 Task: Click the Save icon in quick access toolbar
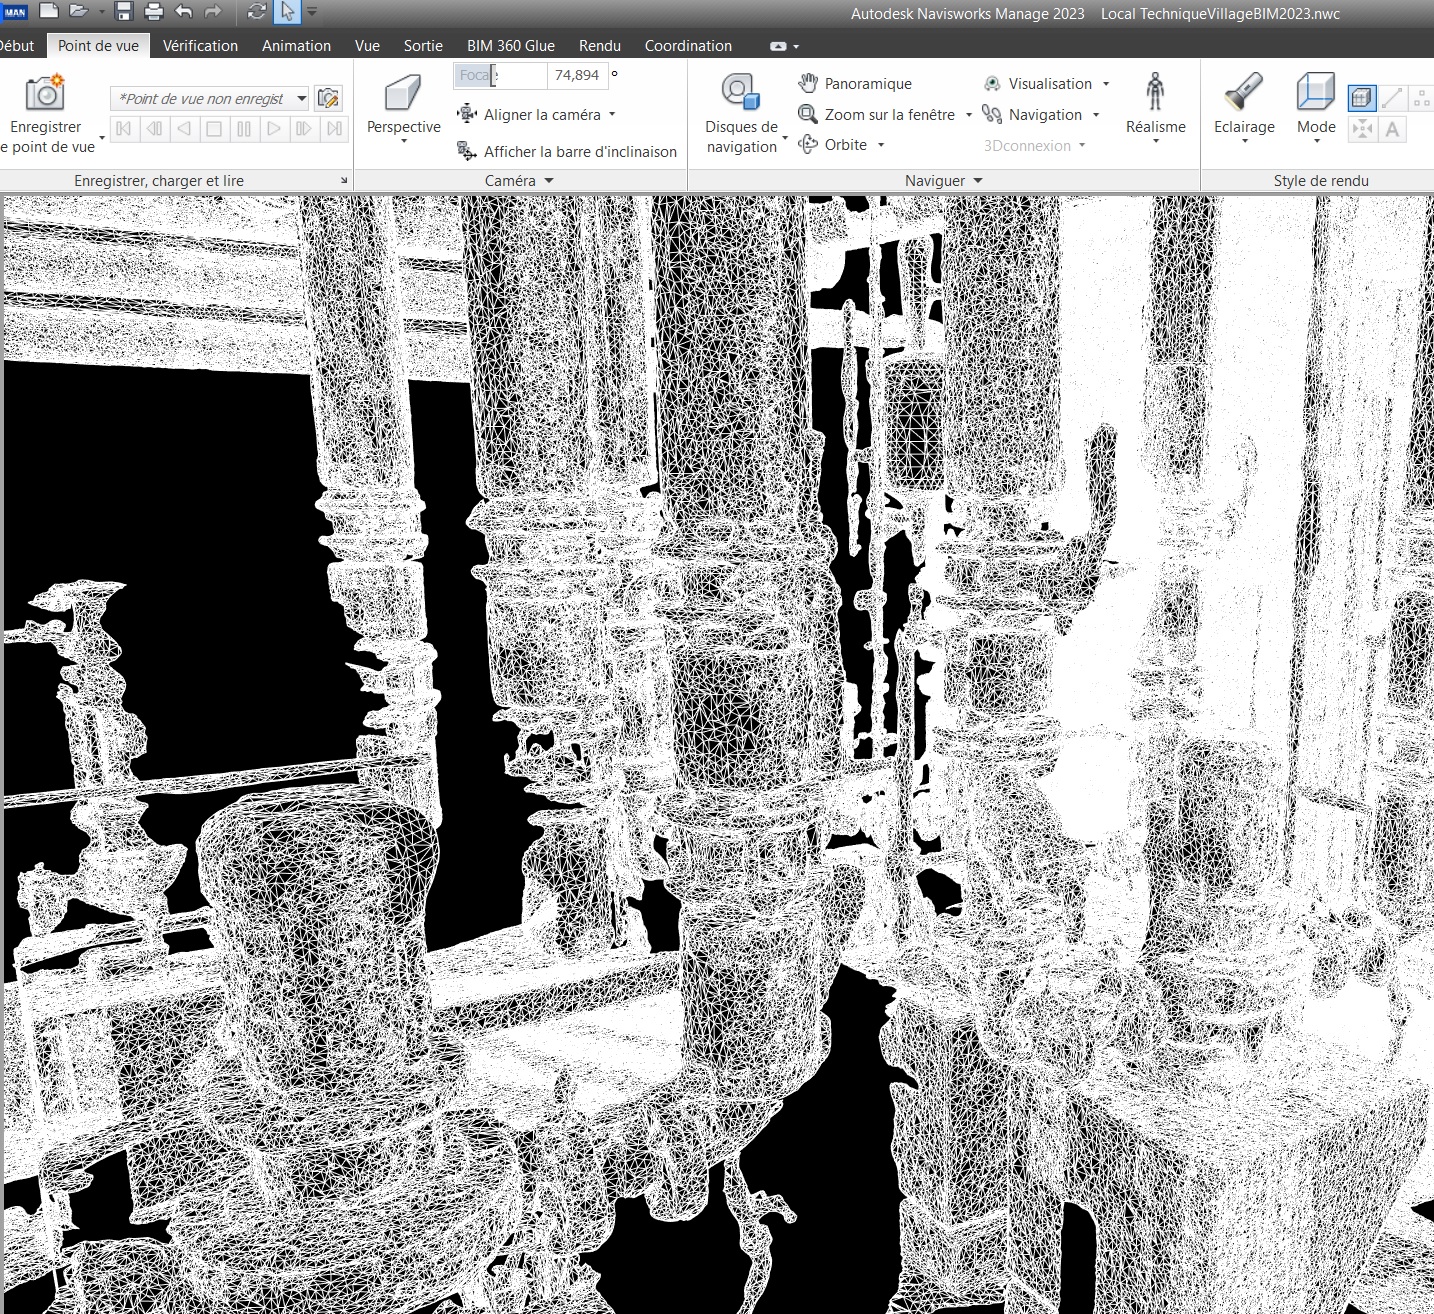click(x=124, y=12)
